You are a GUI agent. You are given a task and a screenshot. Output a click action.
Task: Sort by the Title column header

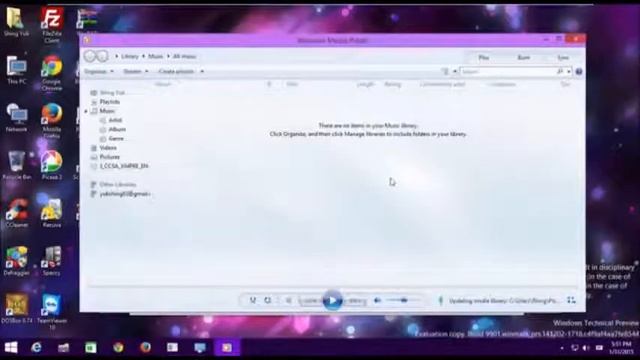292,84
